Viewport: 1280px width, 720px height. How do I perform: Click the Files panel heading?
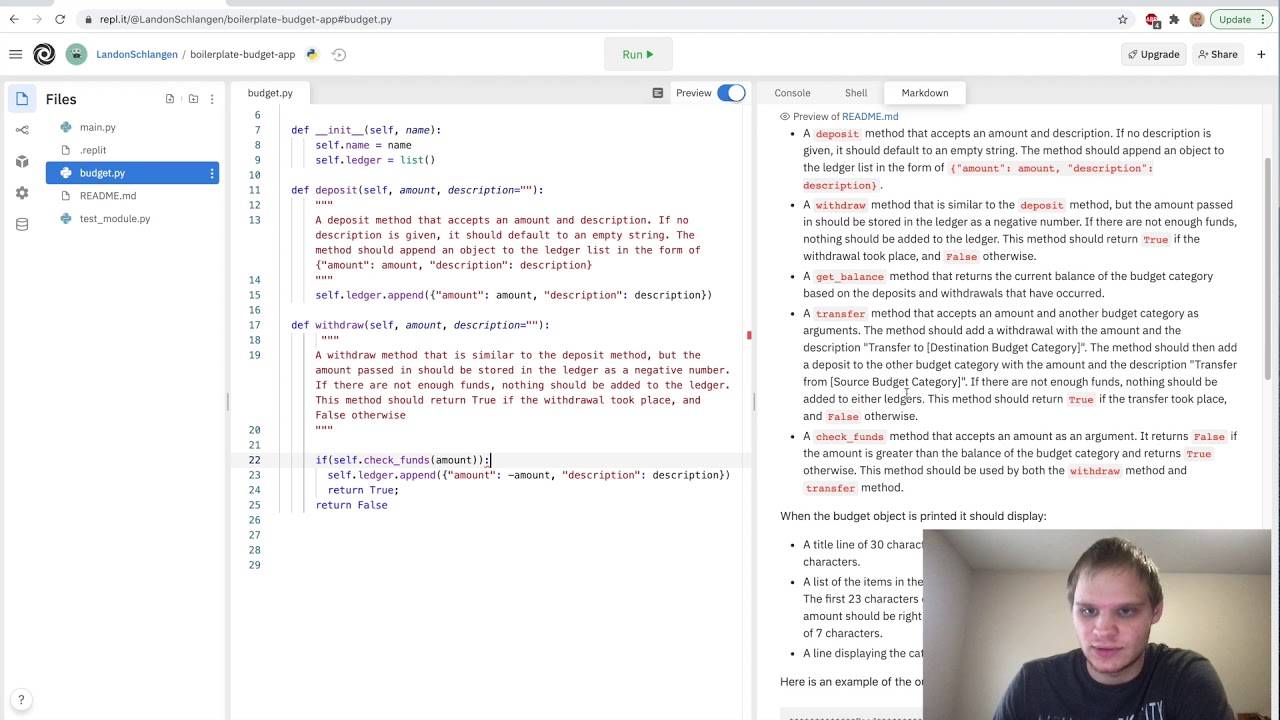point(61,99)
